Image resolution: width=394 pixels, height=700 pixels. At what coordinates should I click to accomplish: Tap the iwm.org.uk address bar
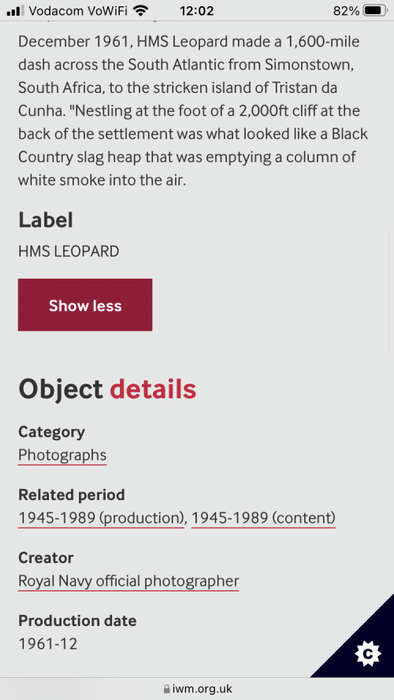pyautogui.click(x=197, y=689)
